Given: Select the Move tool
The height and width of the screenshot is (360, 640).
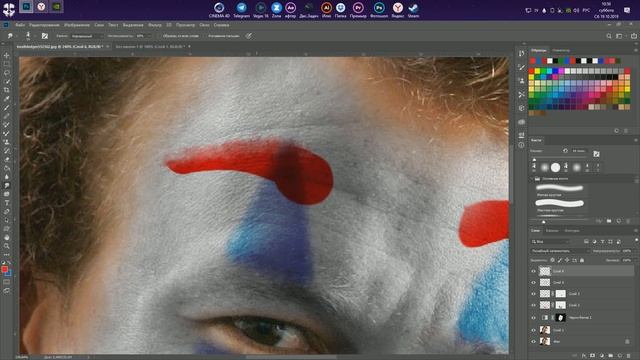Looking at the screenshot, I should [6, 55].
